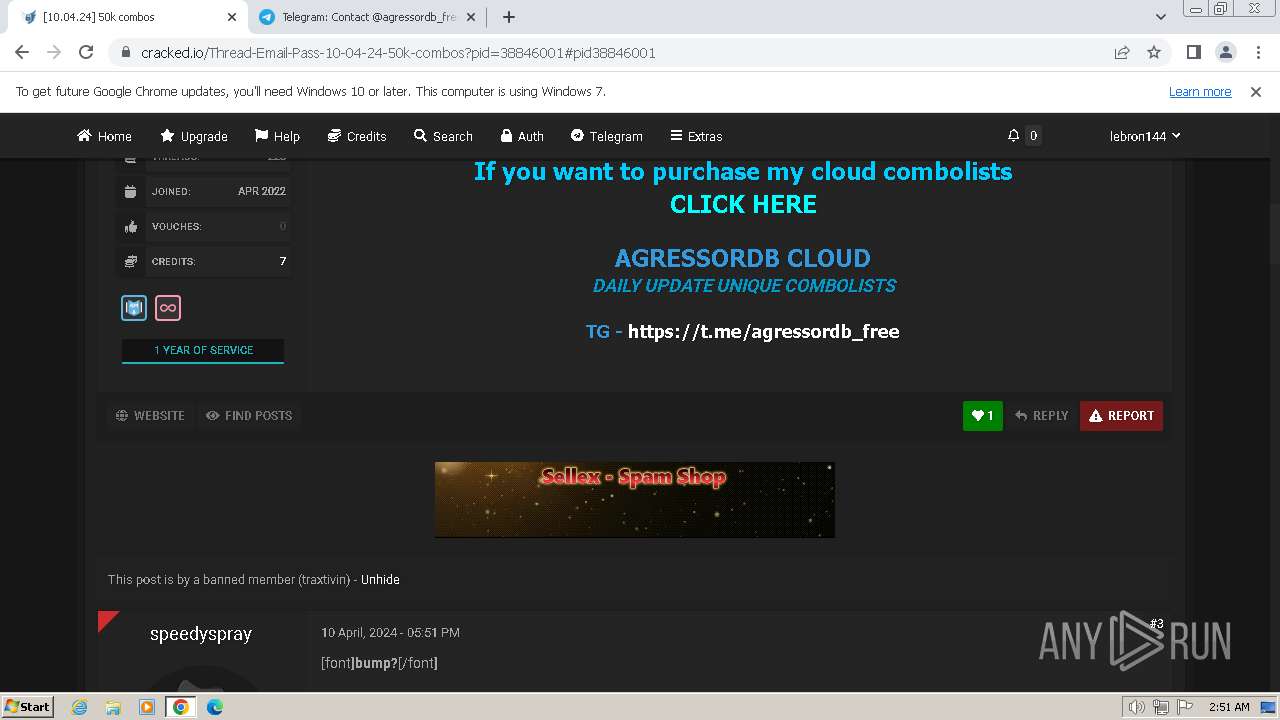The width and height of the screenshot is (1280, 720).
Task: Open Upgrade page
Action: (194, 136)
